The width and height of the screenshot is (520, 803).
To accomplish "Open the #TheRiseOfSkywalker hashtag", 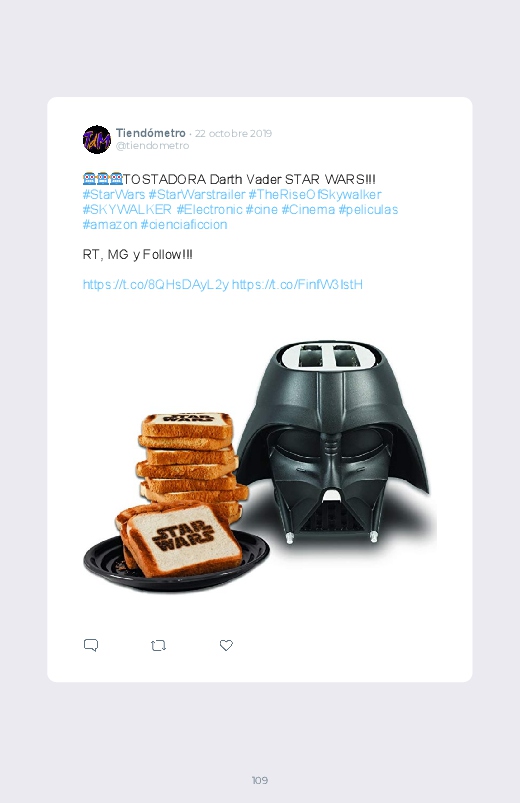I will click(x=315, y=195).
